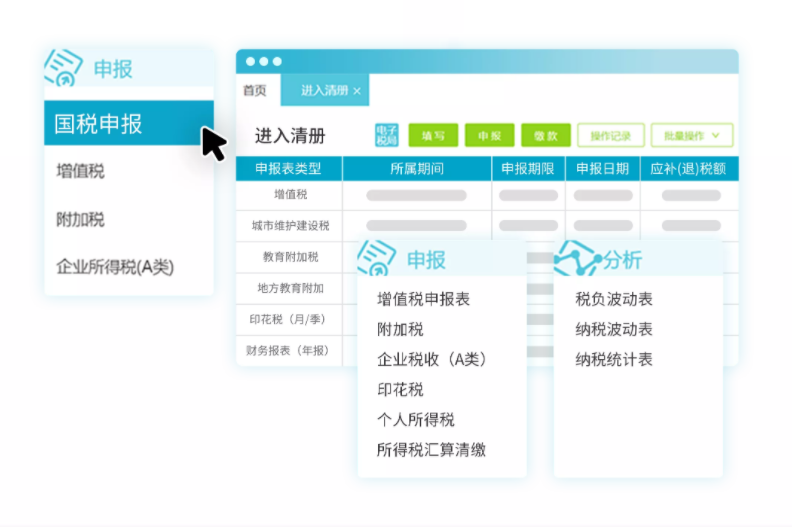Click the 分析 chart icon

[577, 258]
